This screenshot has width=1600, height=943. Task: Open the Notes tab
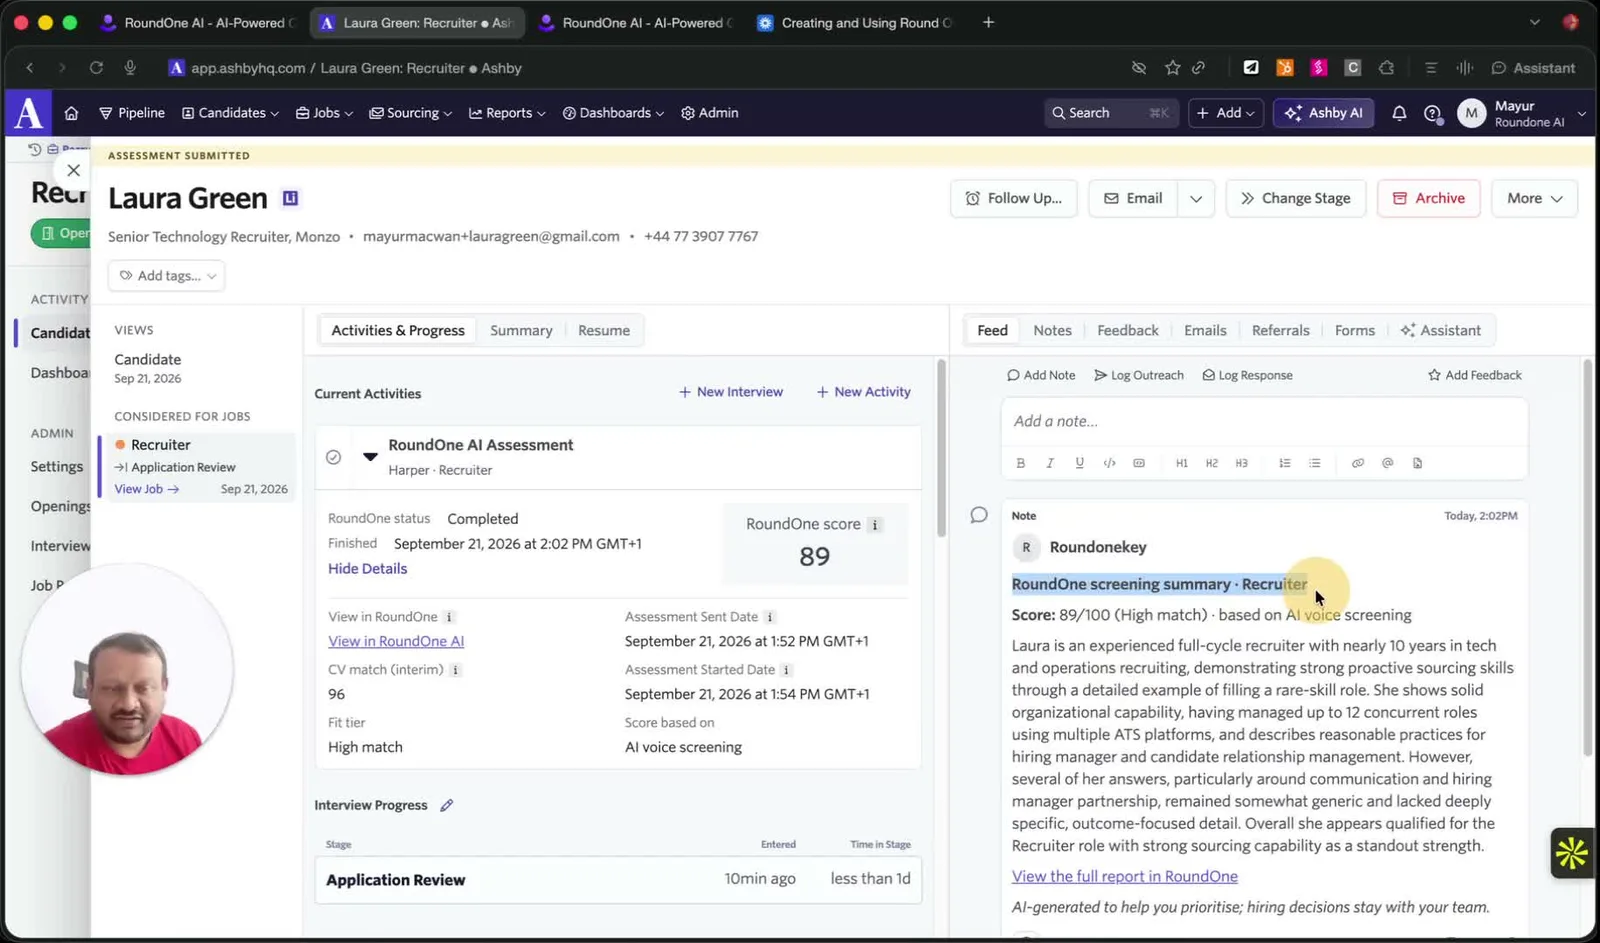(x=1052, y=330)
